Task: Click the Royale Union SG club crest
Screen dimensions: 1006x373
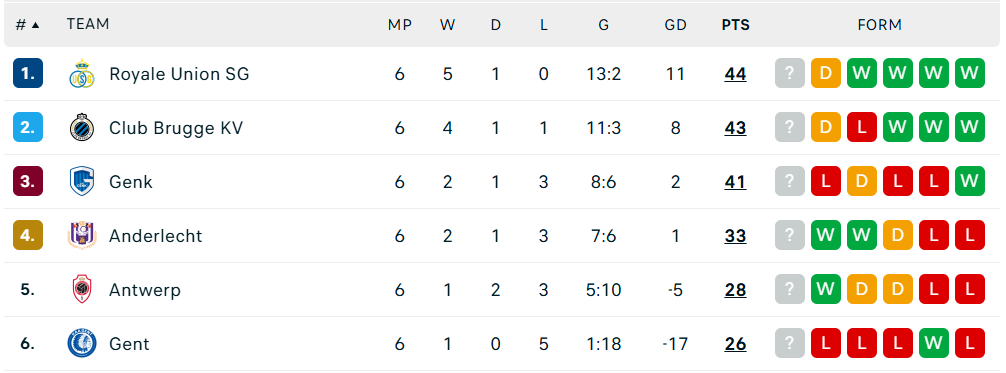Action: pyautogui.click(x=82, y=74)
